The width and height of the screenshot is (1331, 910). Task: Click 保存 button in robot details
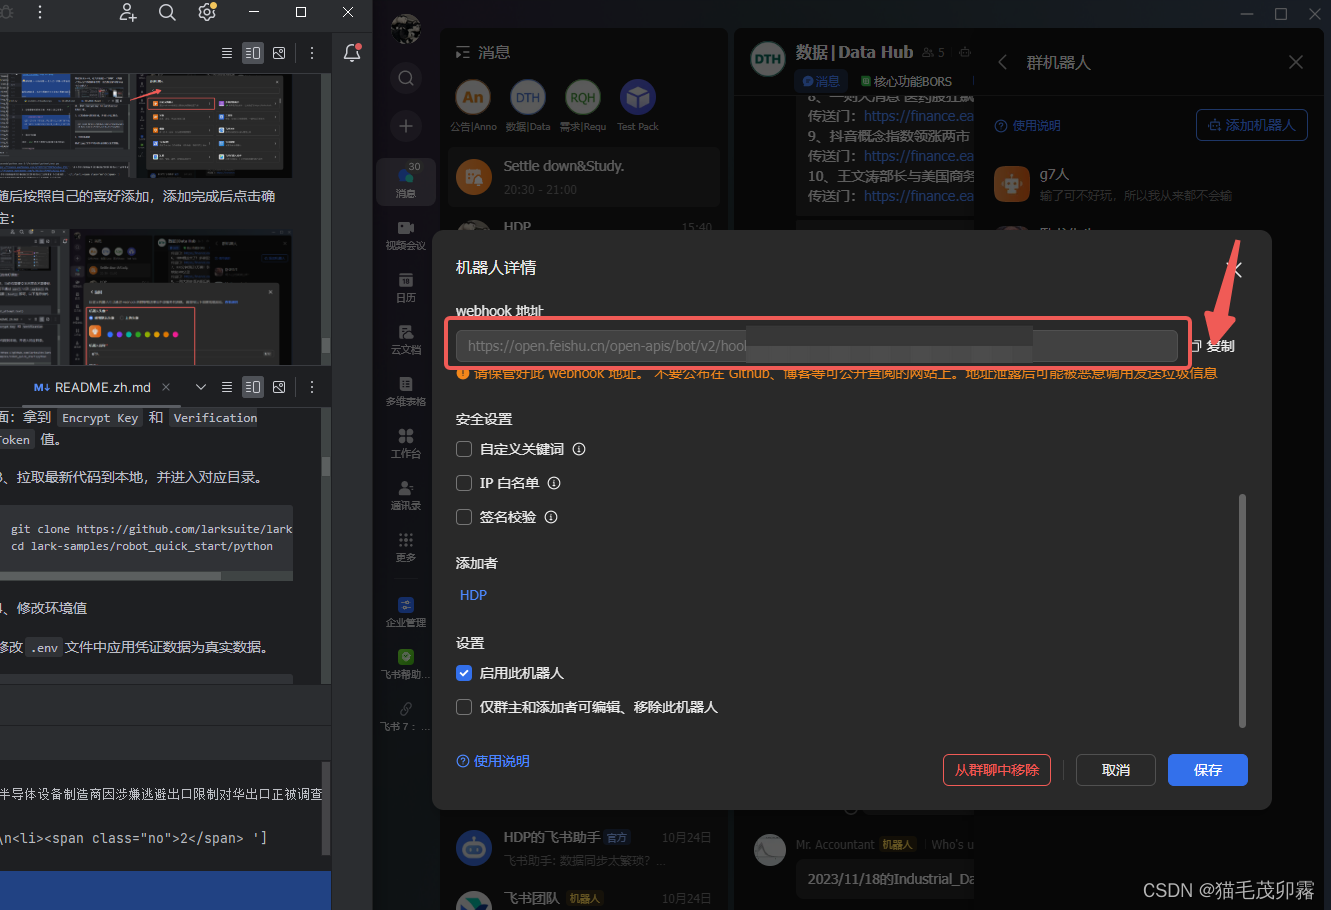tap(1208, 770)
